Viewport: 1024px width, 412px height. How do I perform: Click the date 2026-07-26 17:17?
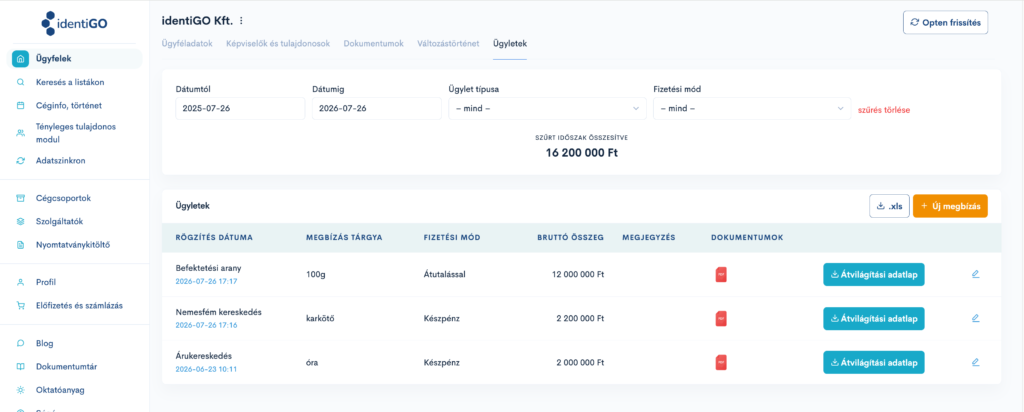206,281
